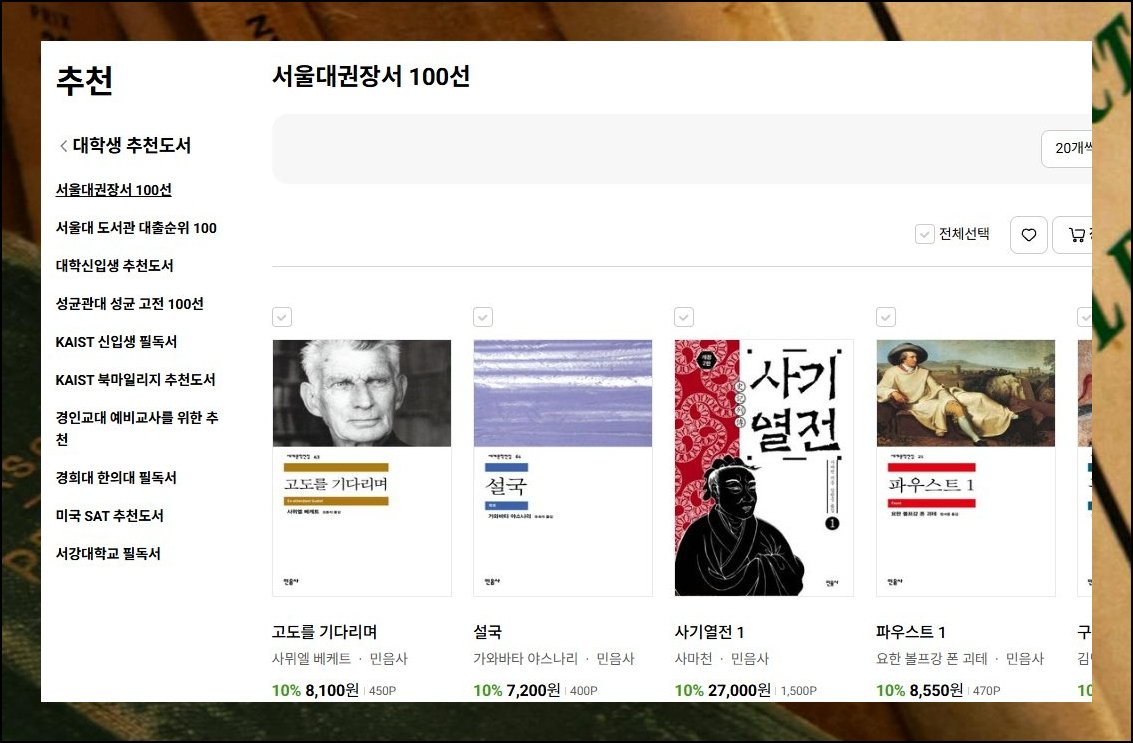Open 대학신입생 추천도서 category
This screenshot has height=743, width=1133.
click(114, 266)
